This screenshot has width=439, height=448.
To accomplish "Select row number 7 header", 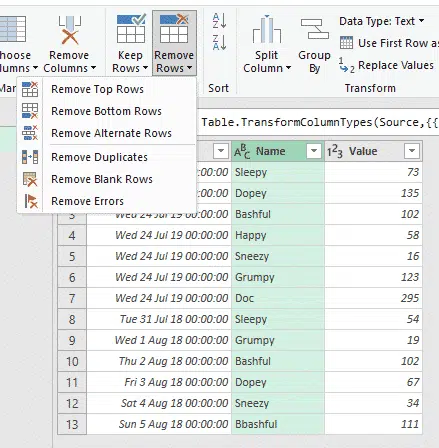I will [x=72, y=298].
